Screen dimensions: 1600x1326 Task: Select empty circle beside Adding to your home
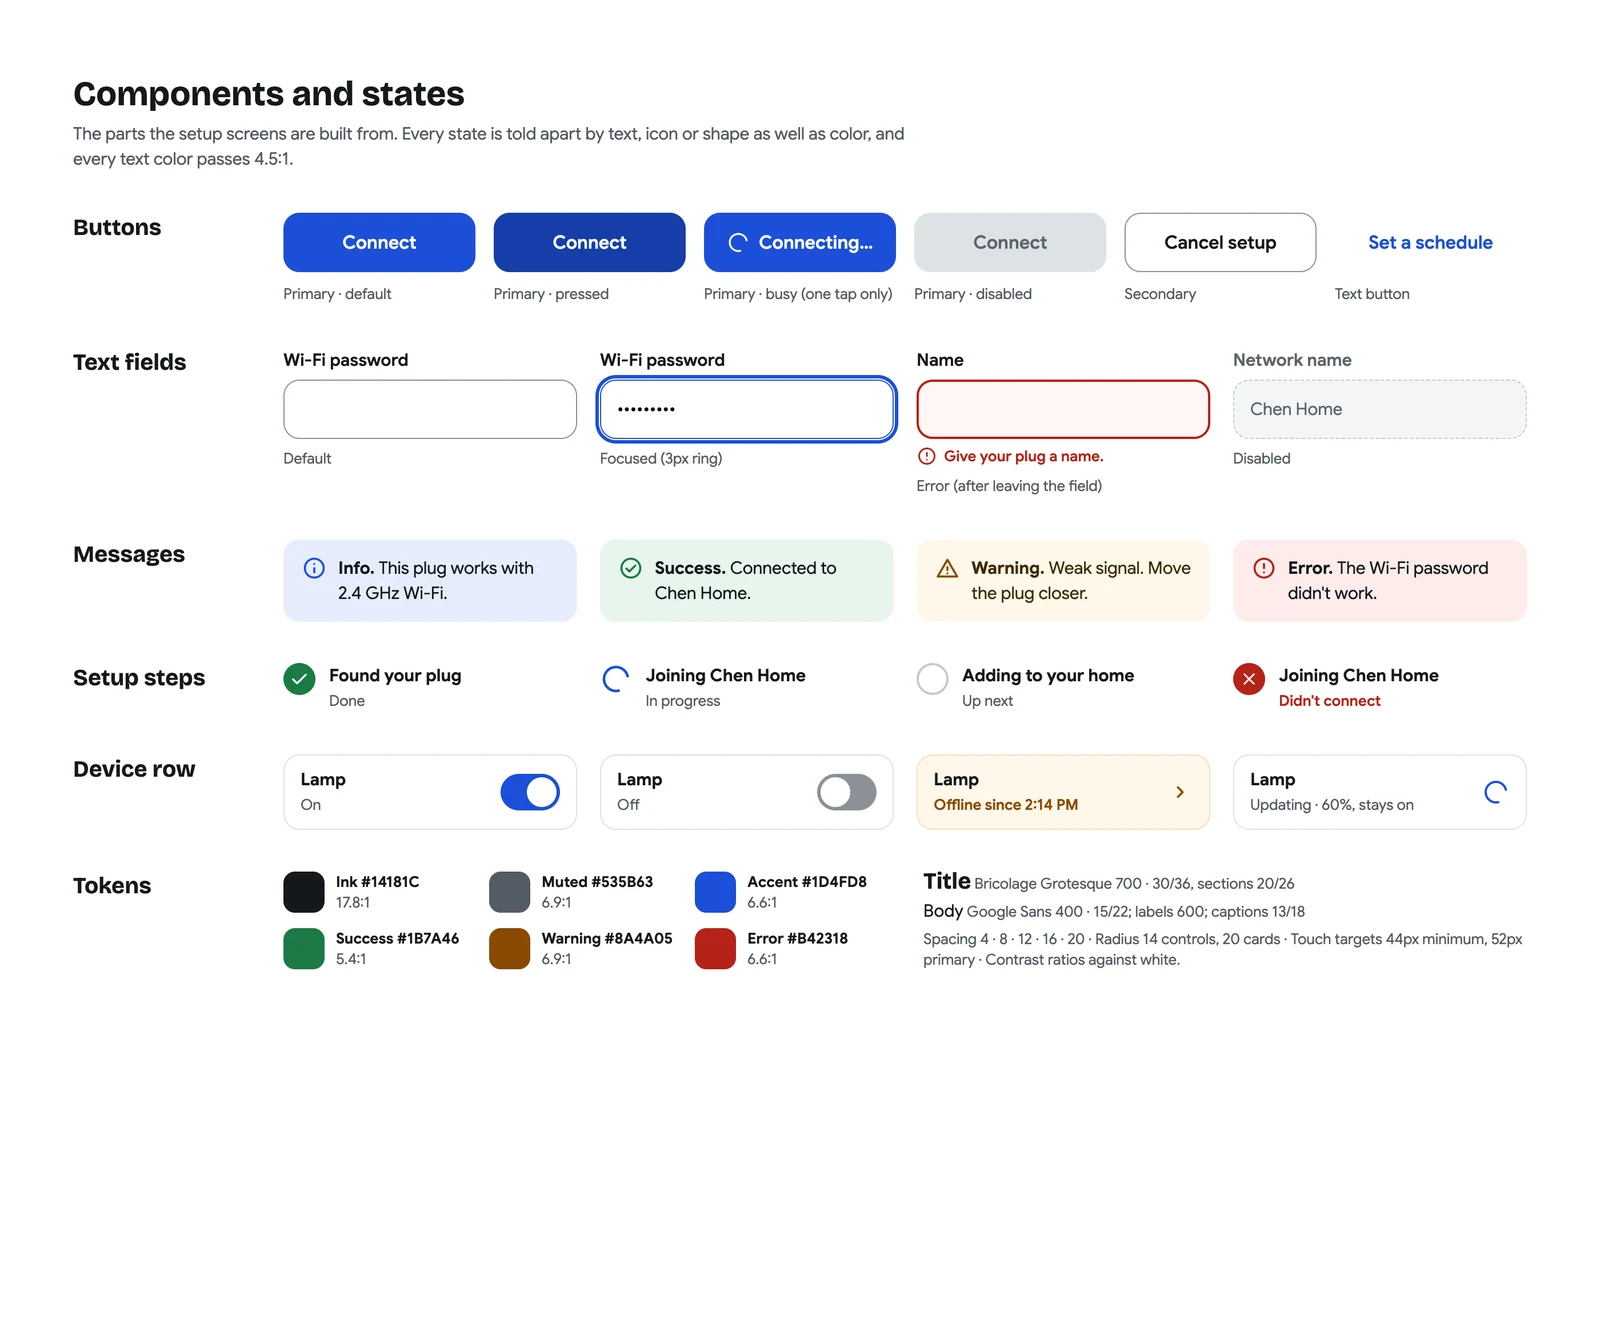pyautogui.click(x=932, y=679)
